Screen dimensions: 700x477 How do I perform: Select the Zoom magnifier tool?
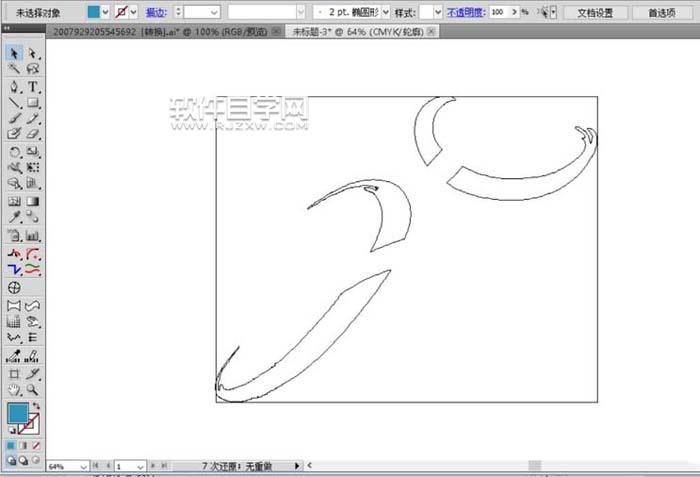click(33, 390)
